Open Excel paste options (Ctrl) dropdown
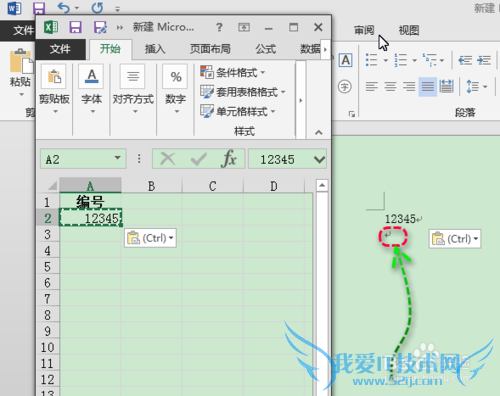 tap(150, 238)
